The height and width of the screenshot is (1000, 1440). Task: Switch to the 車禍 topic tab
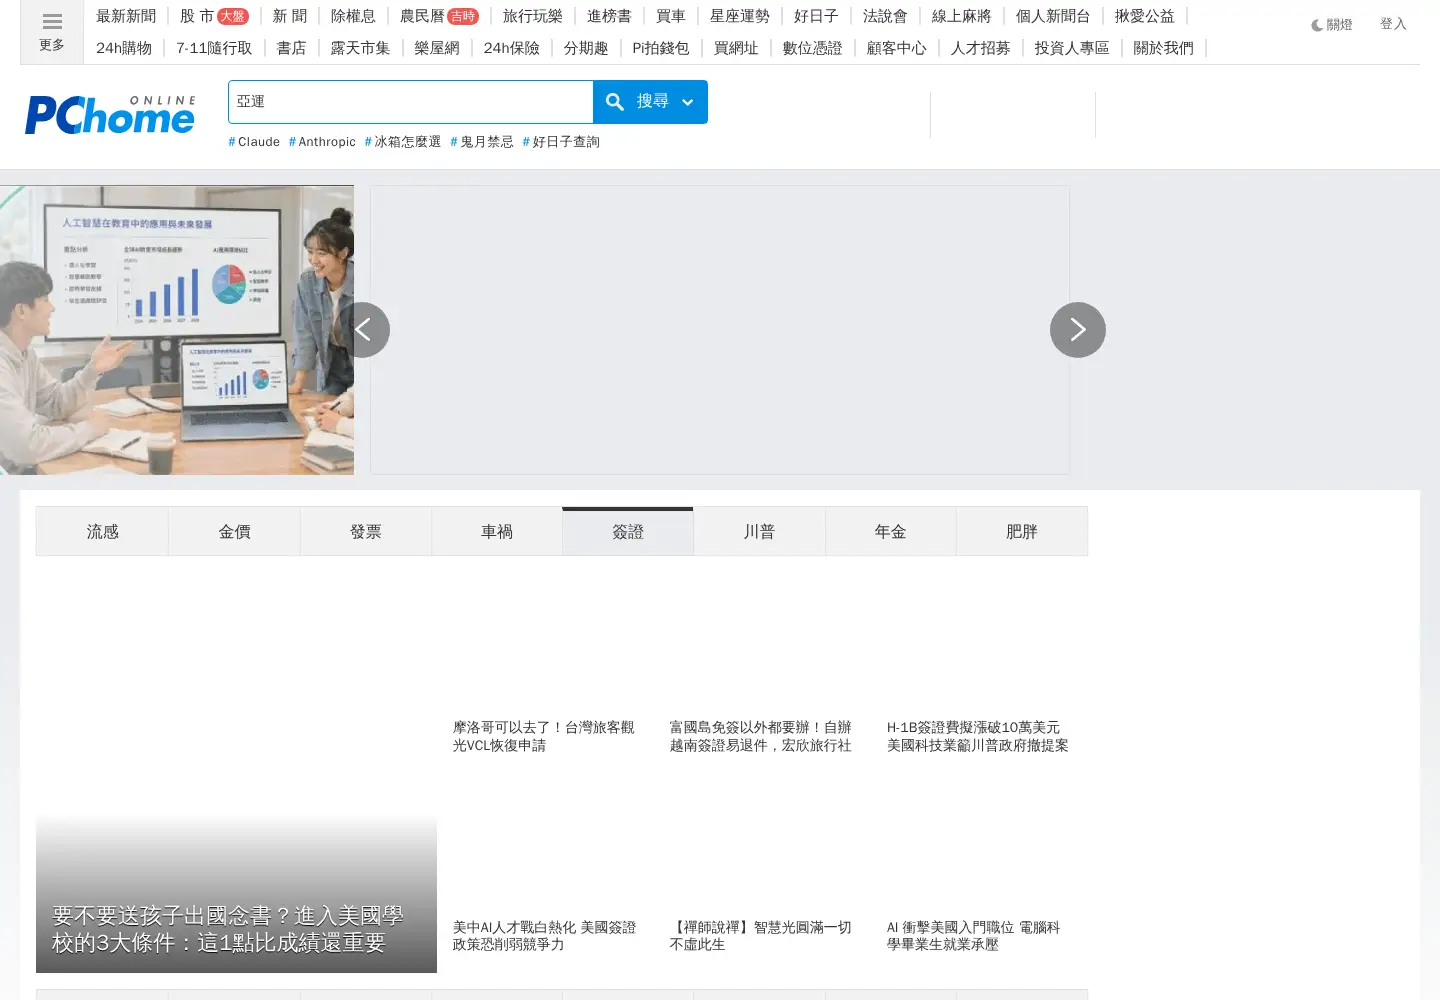point(497,531)
